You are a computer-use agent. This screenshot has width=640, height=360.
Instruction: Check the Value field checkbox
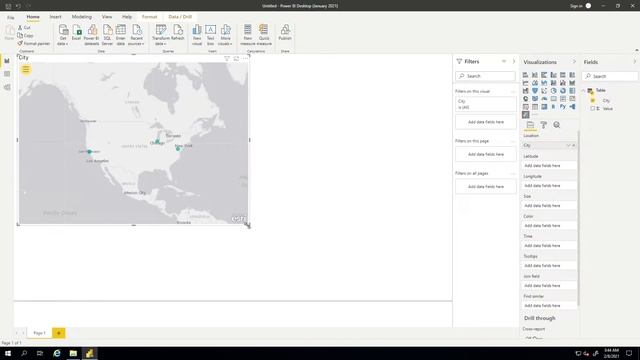pyautogui.click(x=593, y=109)
